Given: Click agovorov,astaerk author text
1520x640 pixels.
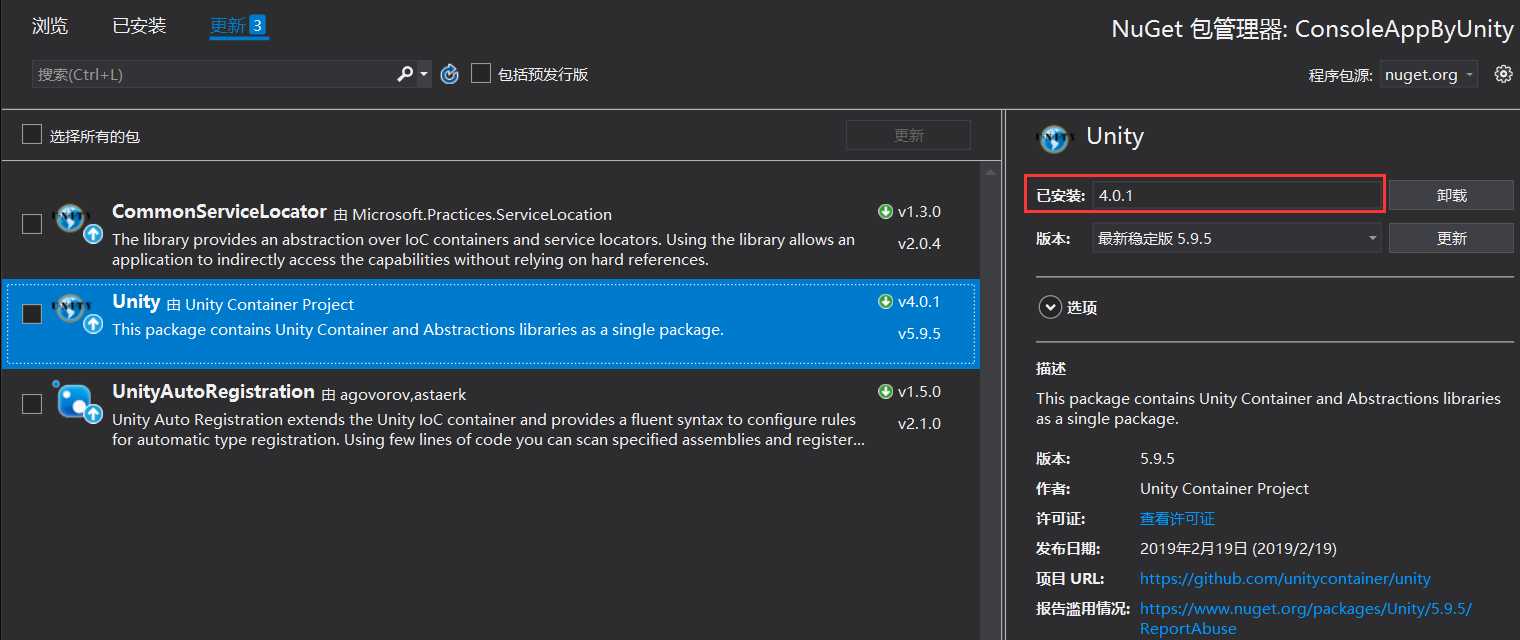Looking at the screenshot, I should tap(403, 394).
